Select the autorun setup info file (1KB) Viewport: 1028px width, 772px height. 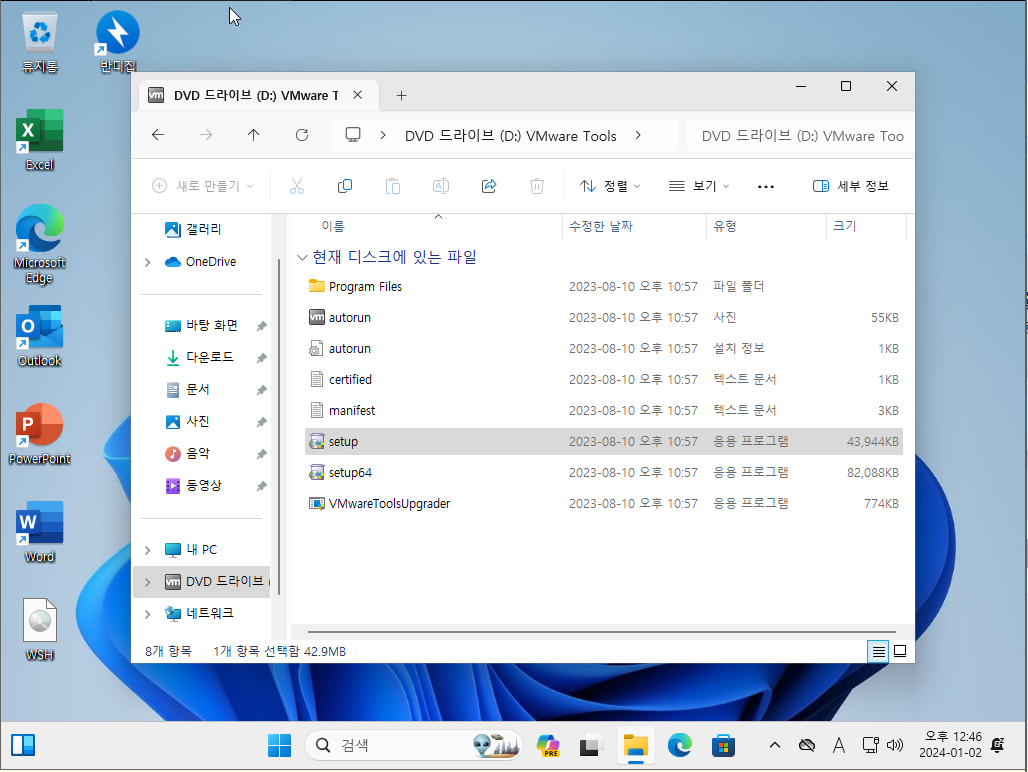pos(604,349)
